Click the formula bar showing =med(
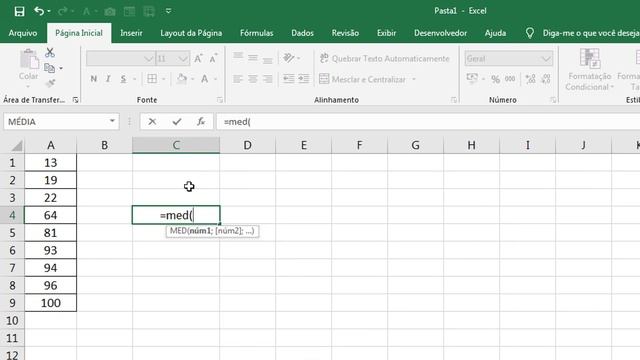 click(x=428, y=122)
